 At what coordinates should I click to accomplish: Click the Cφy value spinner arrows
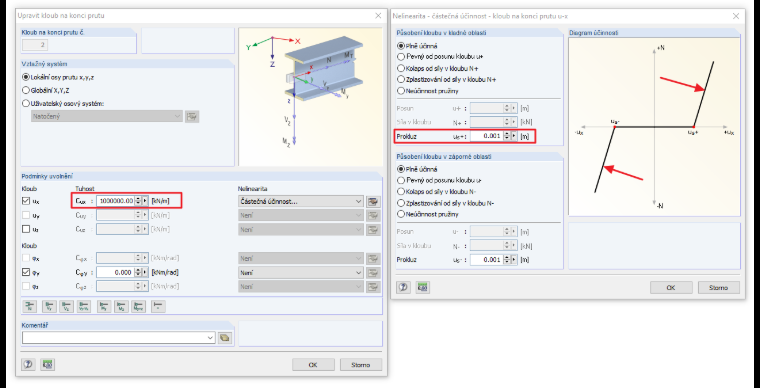138,273
